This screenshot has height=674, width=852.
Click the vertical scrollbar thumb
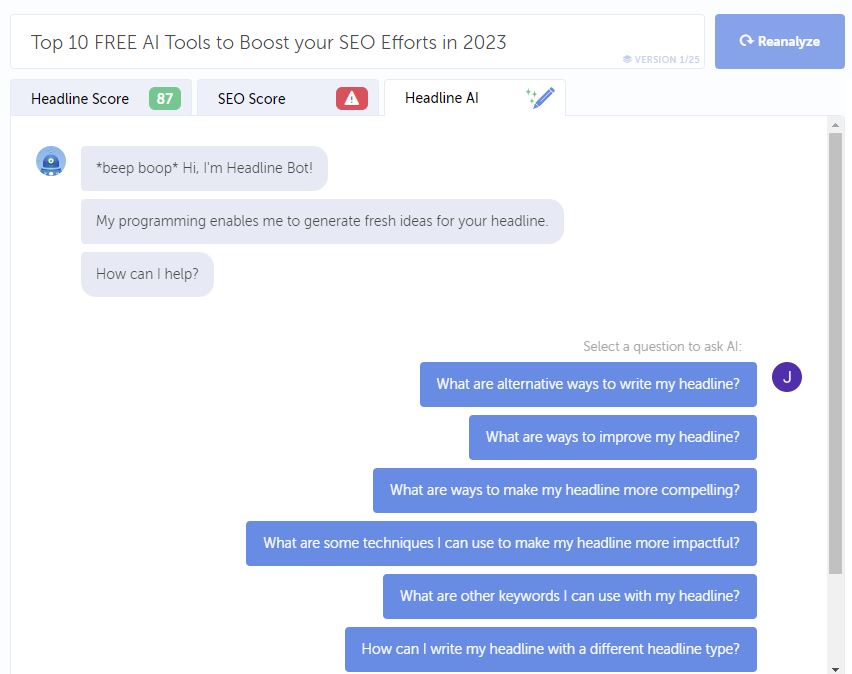[835, 353]
